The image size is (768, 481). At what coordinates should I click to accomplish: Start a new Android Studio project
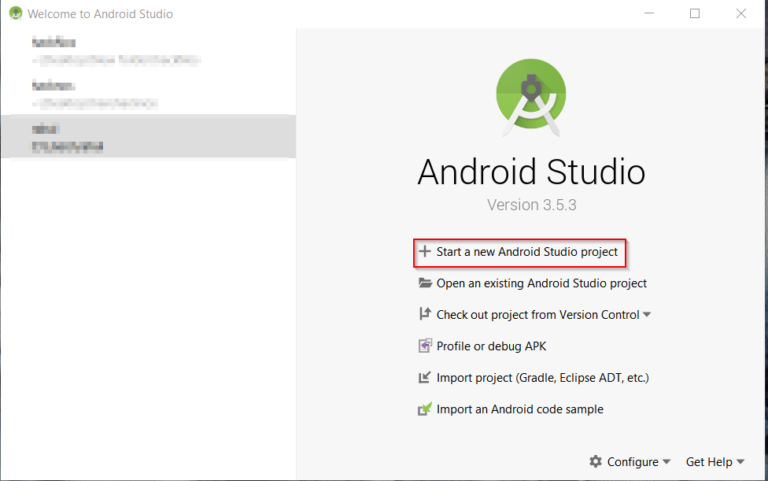[527, 252]
